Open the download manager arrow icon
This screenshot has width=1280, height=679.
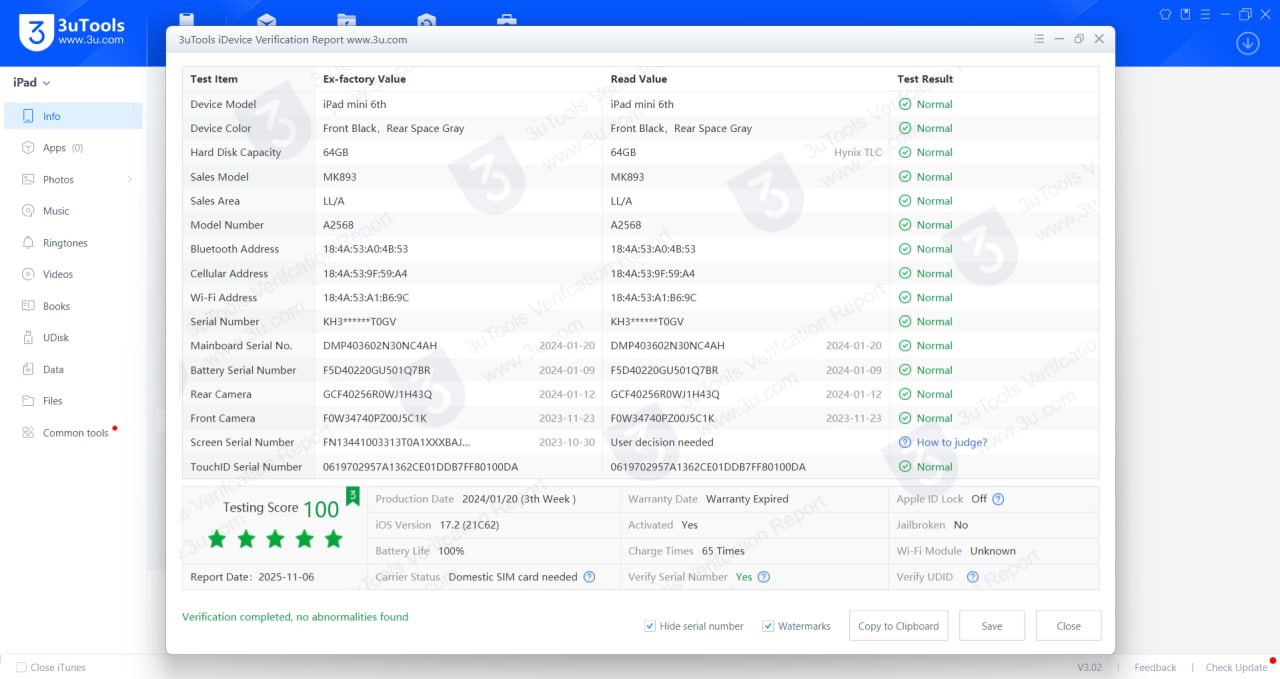pyautogui.click(x=1247, y=43)
